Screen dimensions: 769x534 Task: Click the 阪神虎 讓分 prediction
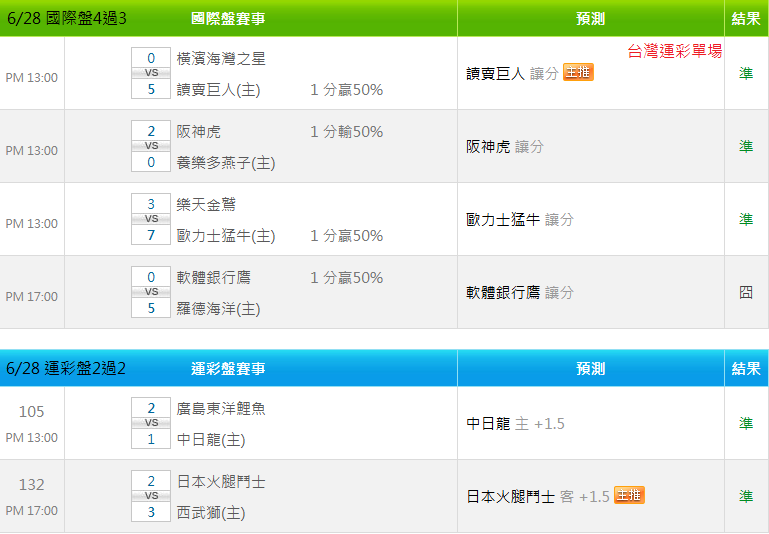click(505, 147)
